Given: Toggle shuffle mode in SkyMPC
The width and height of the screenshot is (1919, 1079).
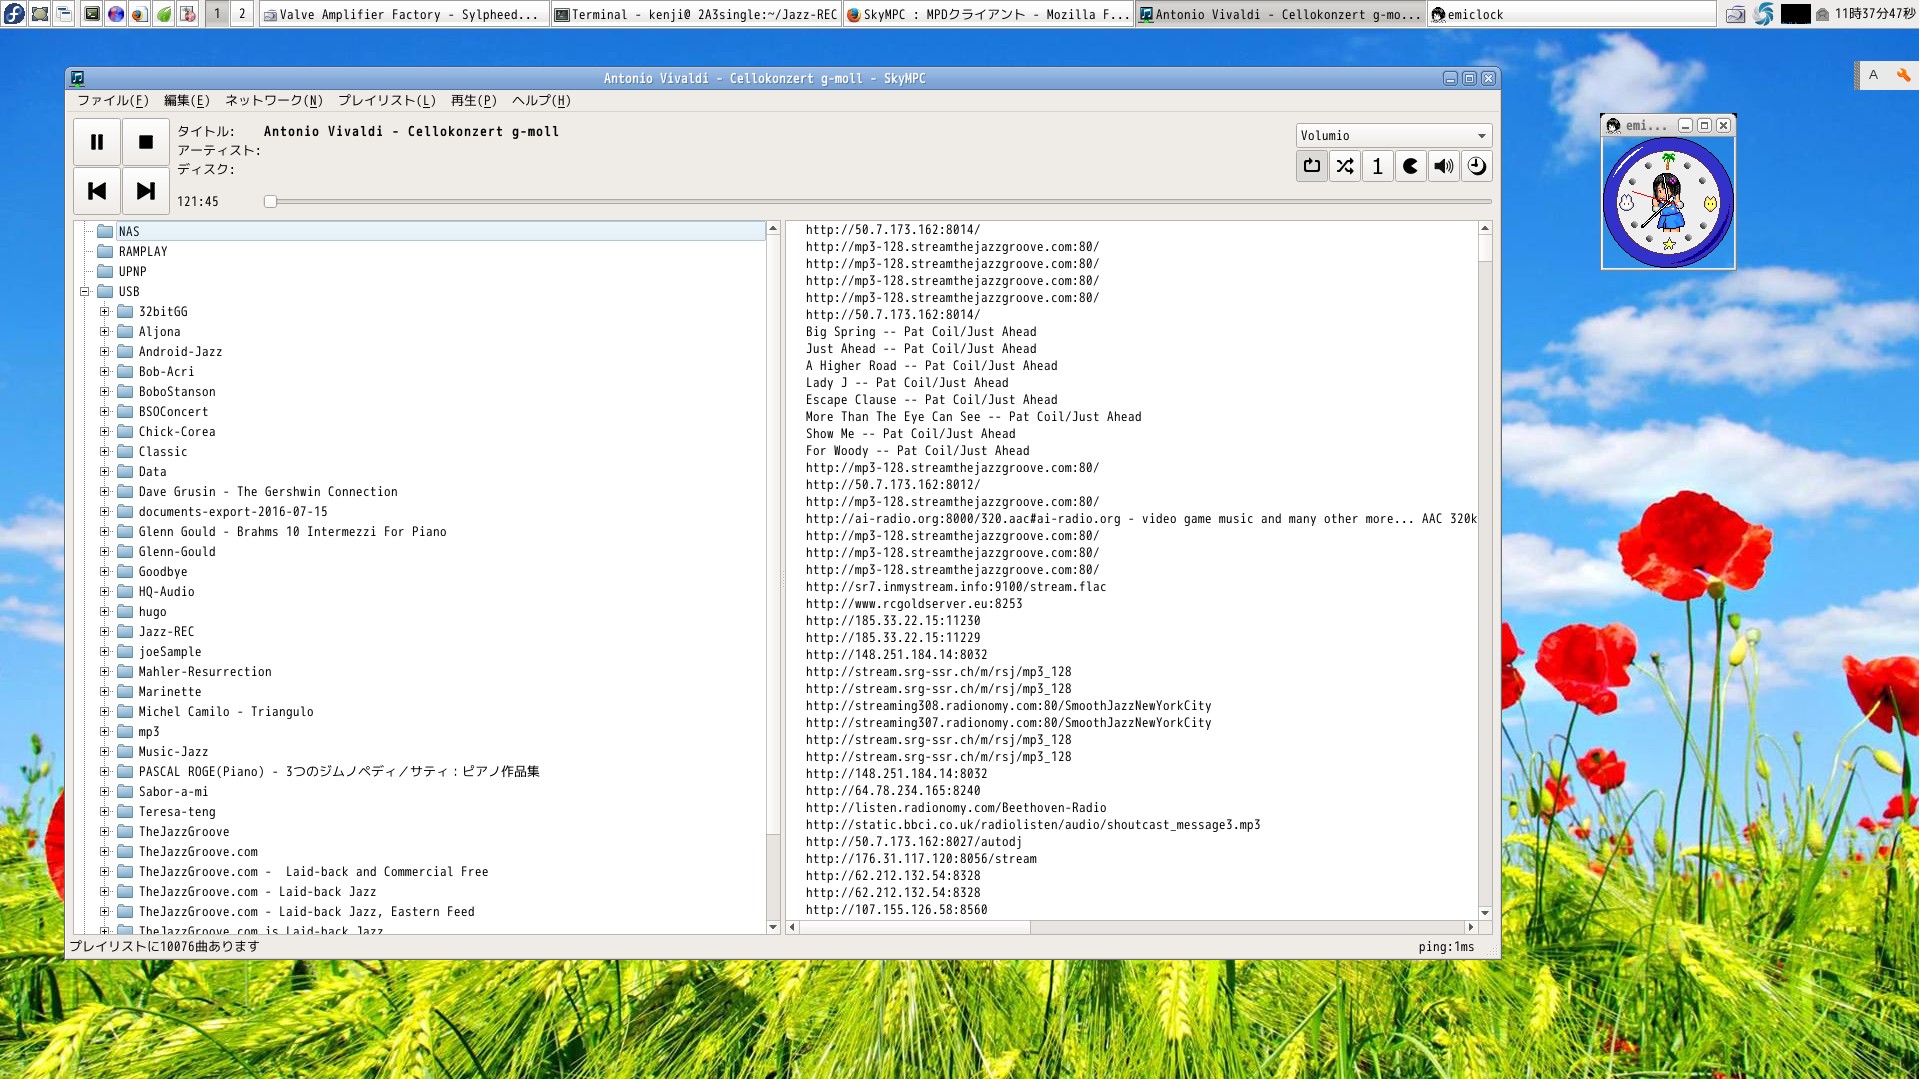Looking at the screenshot, I should tap(1344, 166).
